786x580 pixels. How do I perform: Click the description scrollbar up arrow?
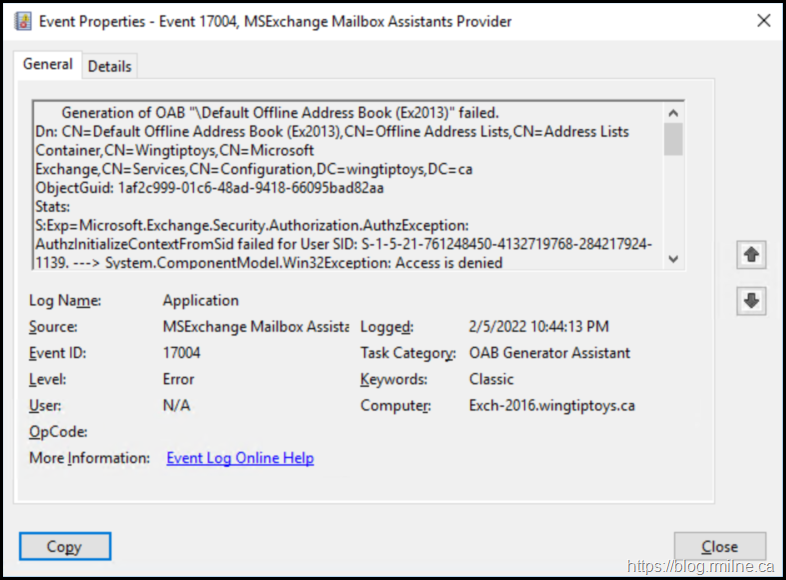click(x=673, y=112)
